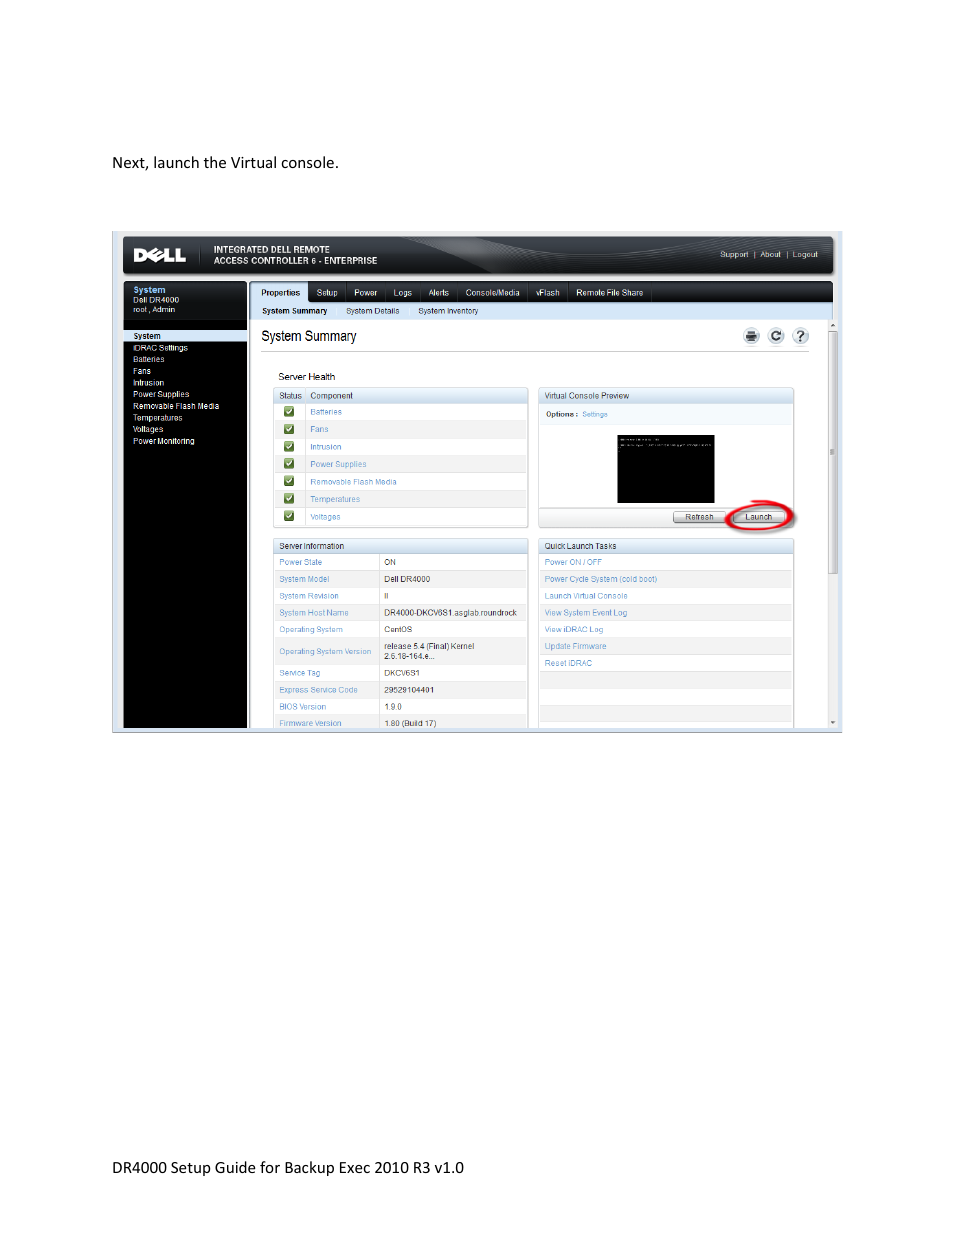Open the Alerts tab
Viewport: 954px width, 1235px height.
pos(439,293)
